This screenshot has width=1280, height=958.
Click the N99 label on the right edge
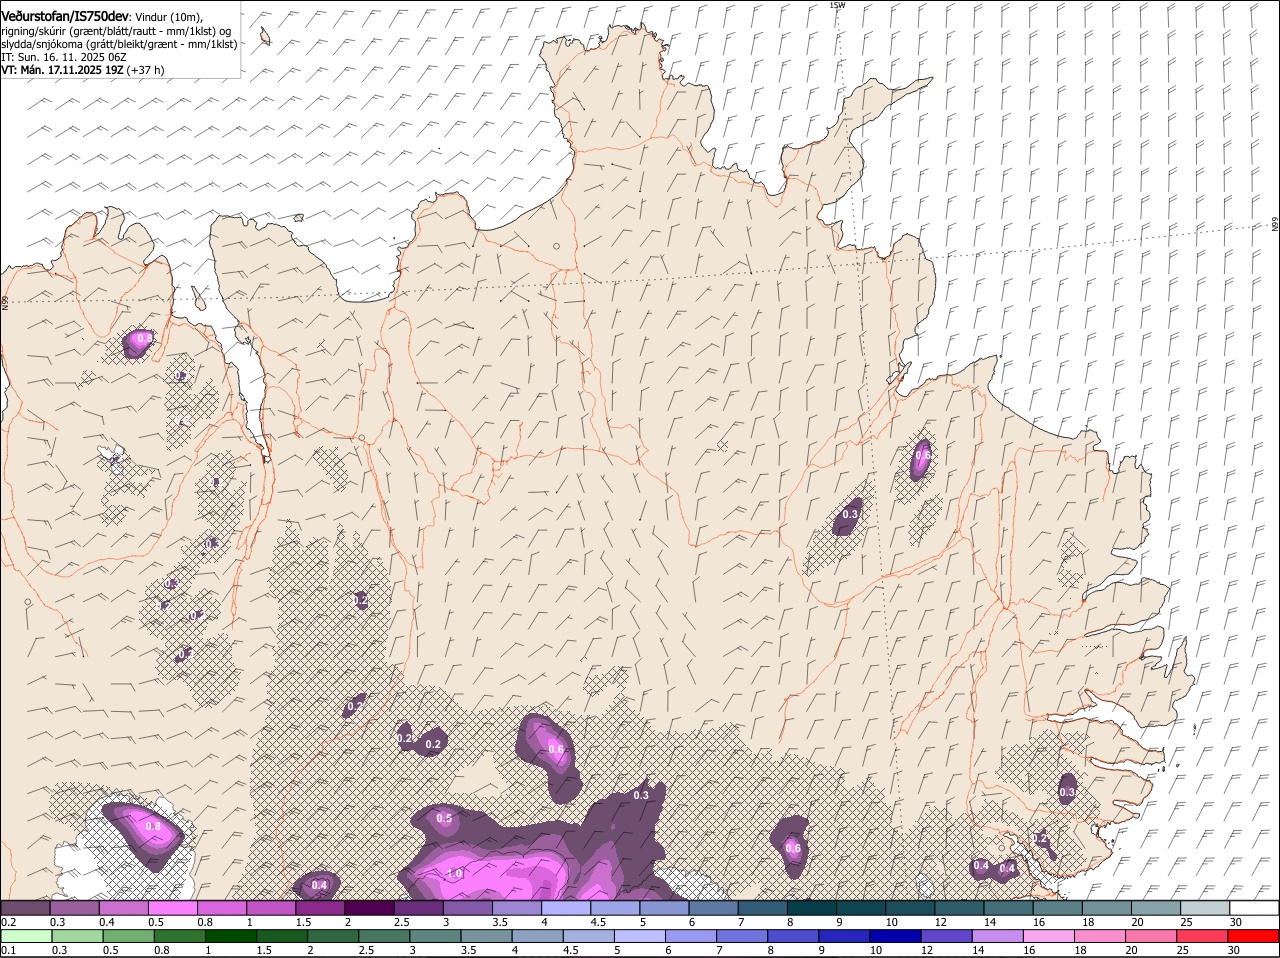coord(1275,225)
